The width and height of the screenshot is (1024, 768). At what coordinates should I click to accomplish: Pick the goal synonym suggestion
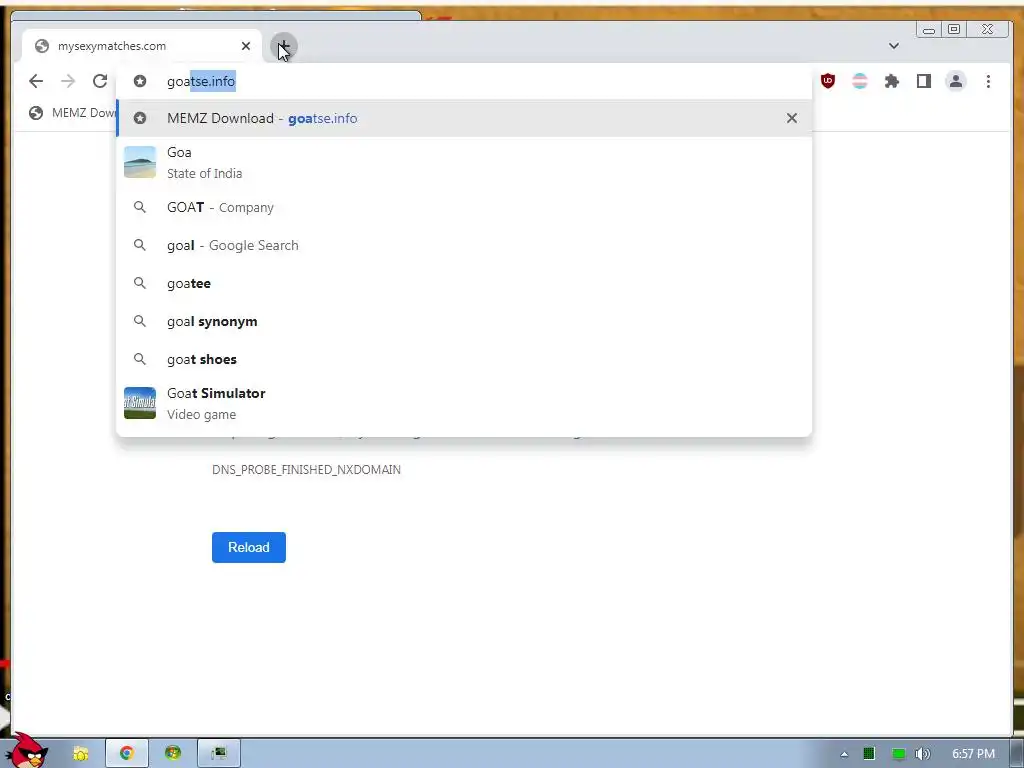click(x=464, y=321)
